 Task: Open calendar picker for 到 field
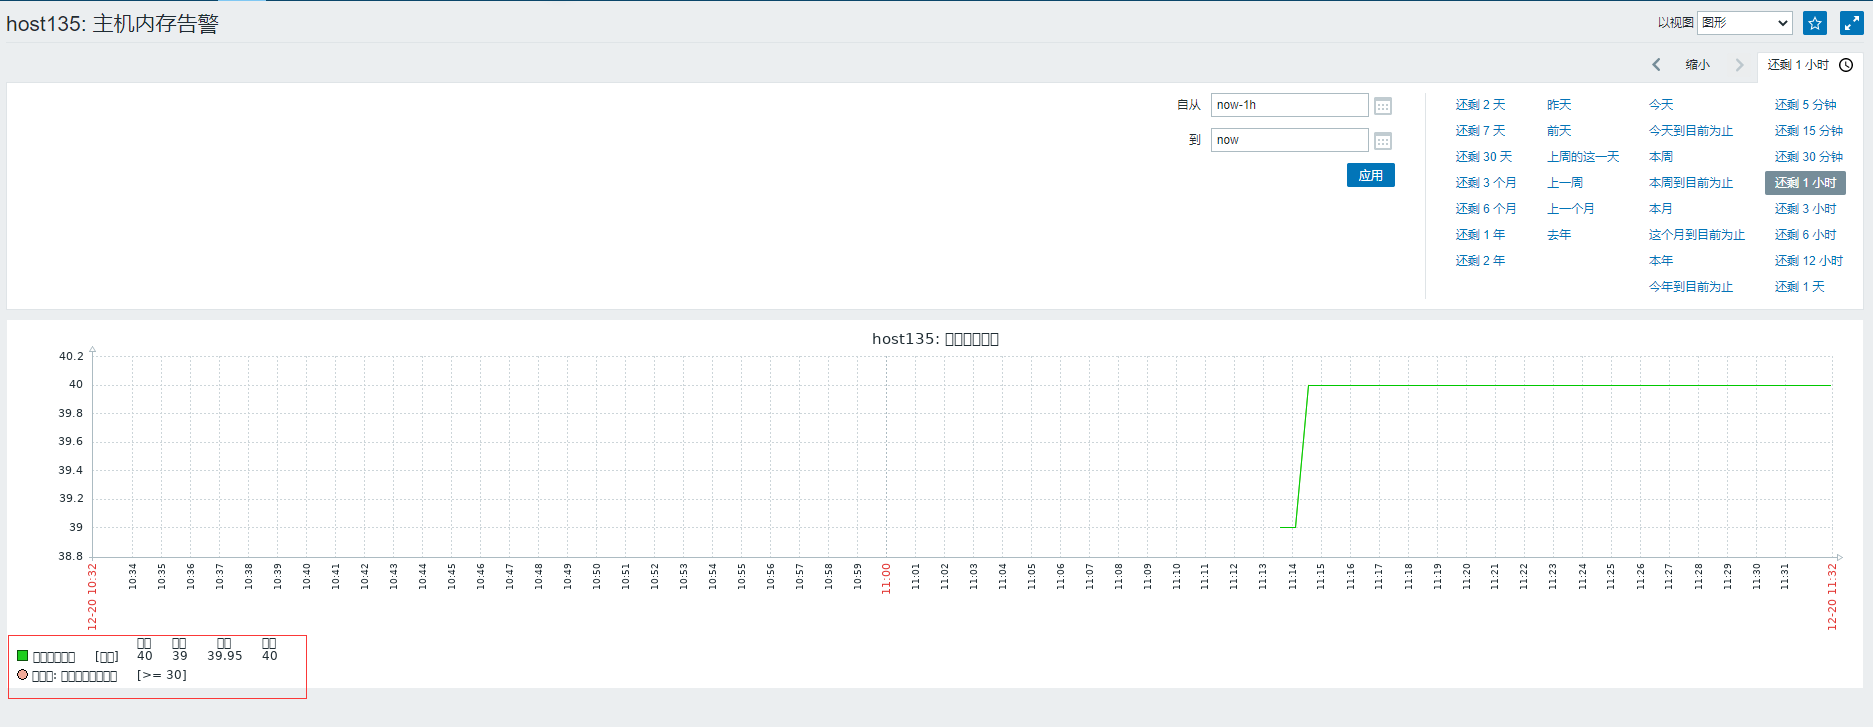1383,141
